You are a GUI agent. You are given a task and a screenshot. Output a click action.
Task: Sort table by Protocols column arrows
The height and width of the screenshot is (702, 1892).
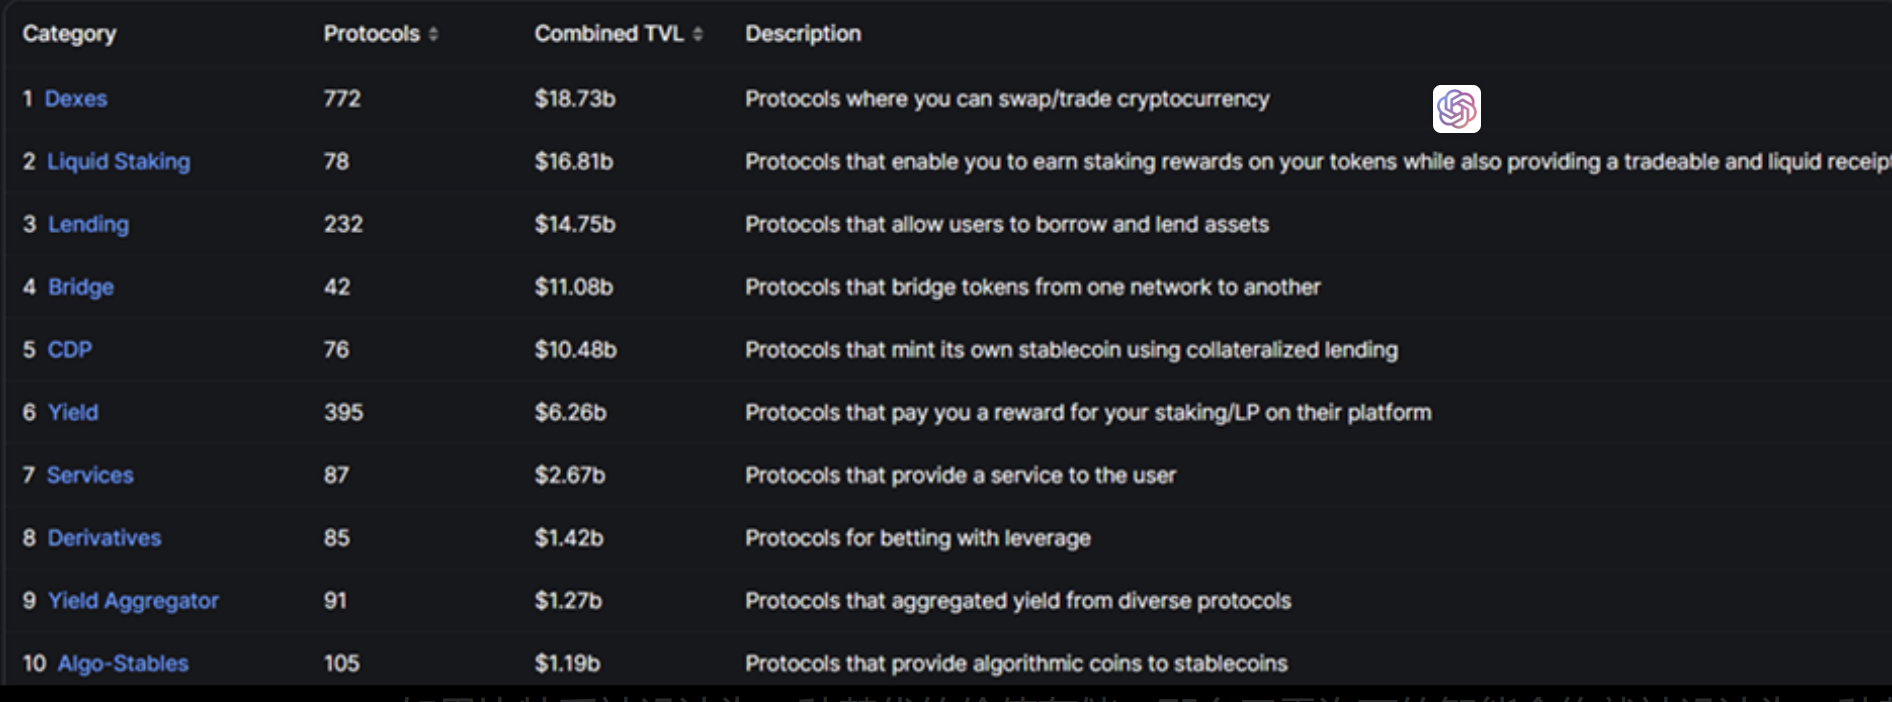[x=433, y=34]
